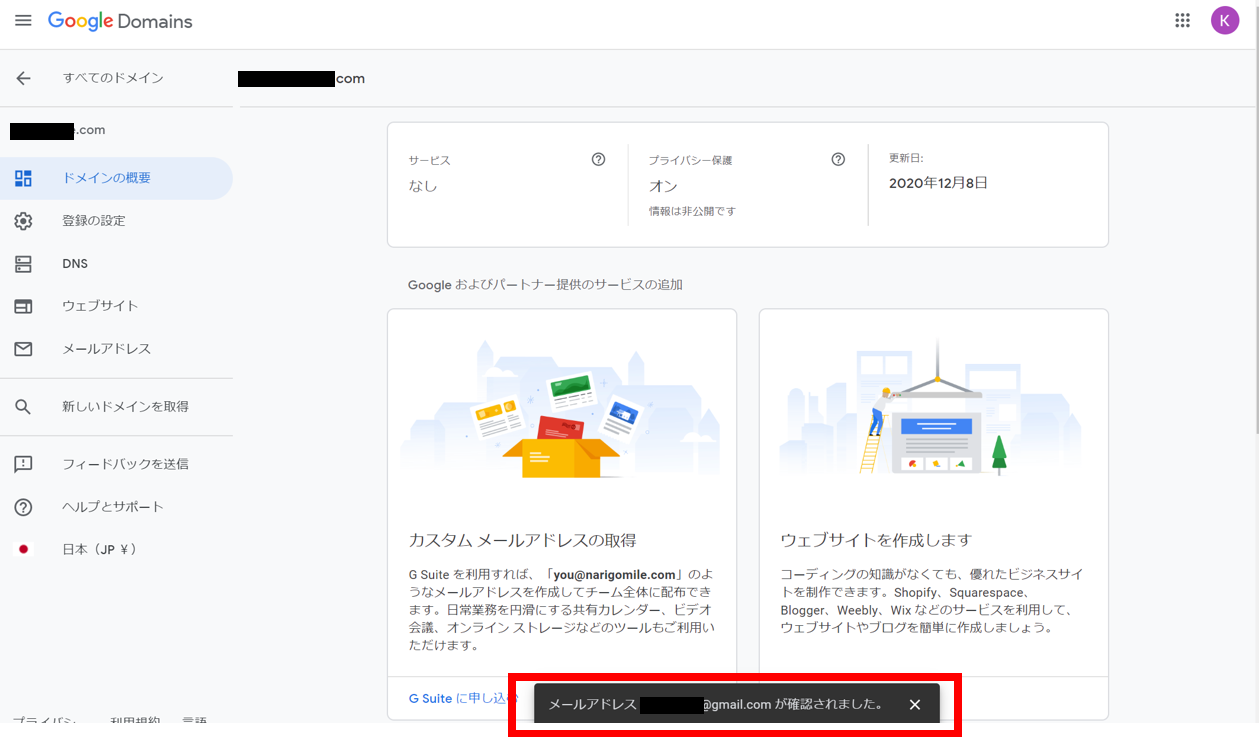Screen dimensions: 1259x737
Task: Open 登録の設定 in the sidebar
Action: tap(116, 221)
